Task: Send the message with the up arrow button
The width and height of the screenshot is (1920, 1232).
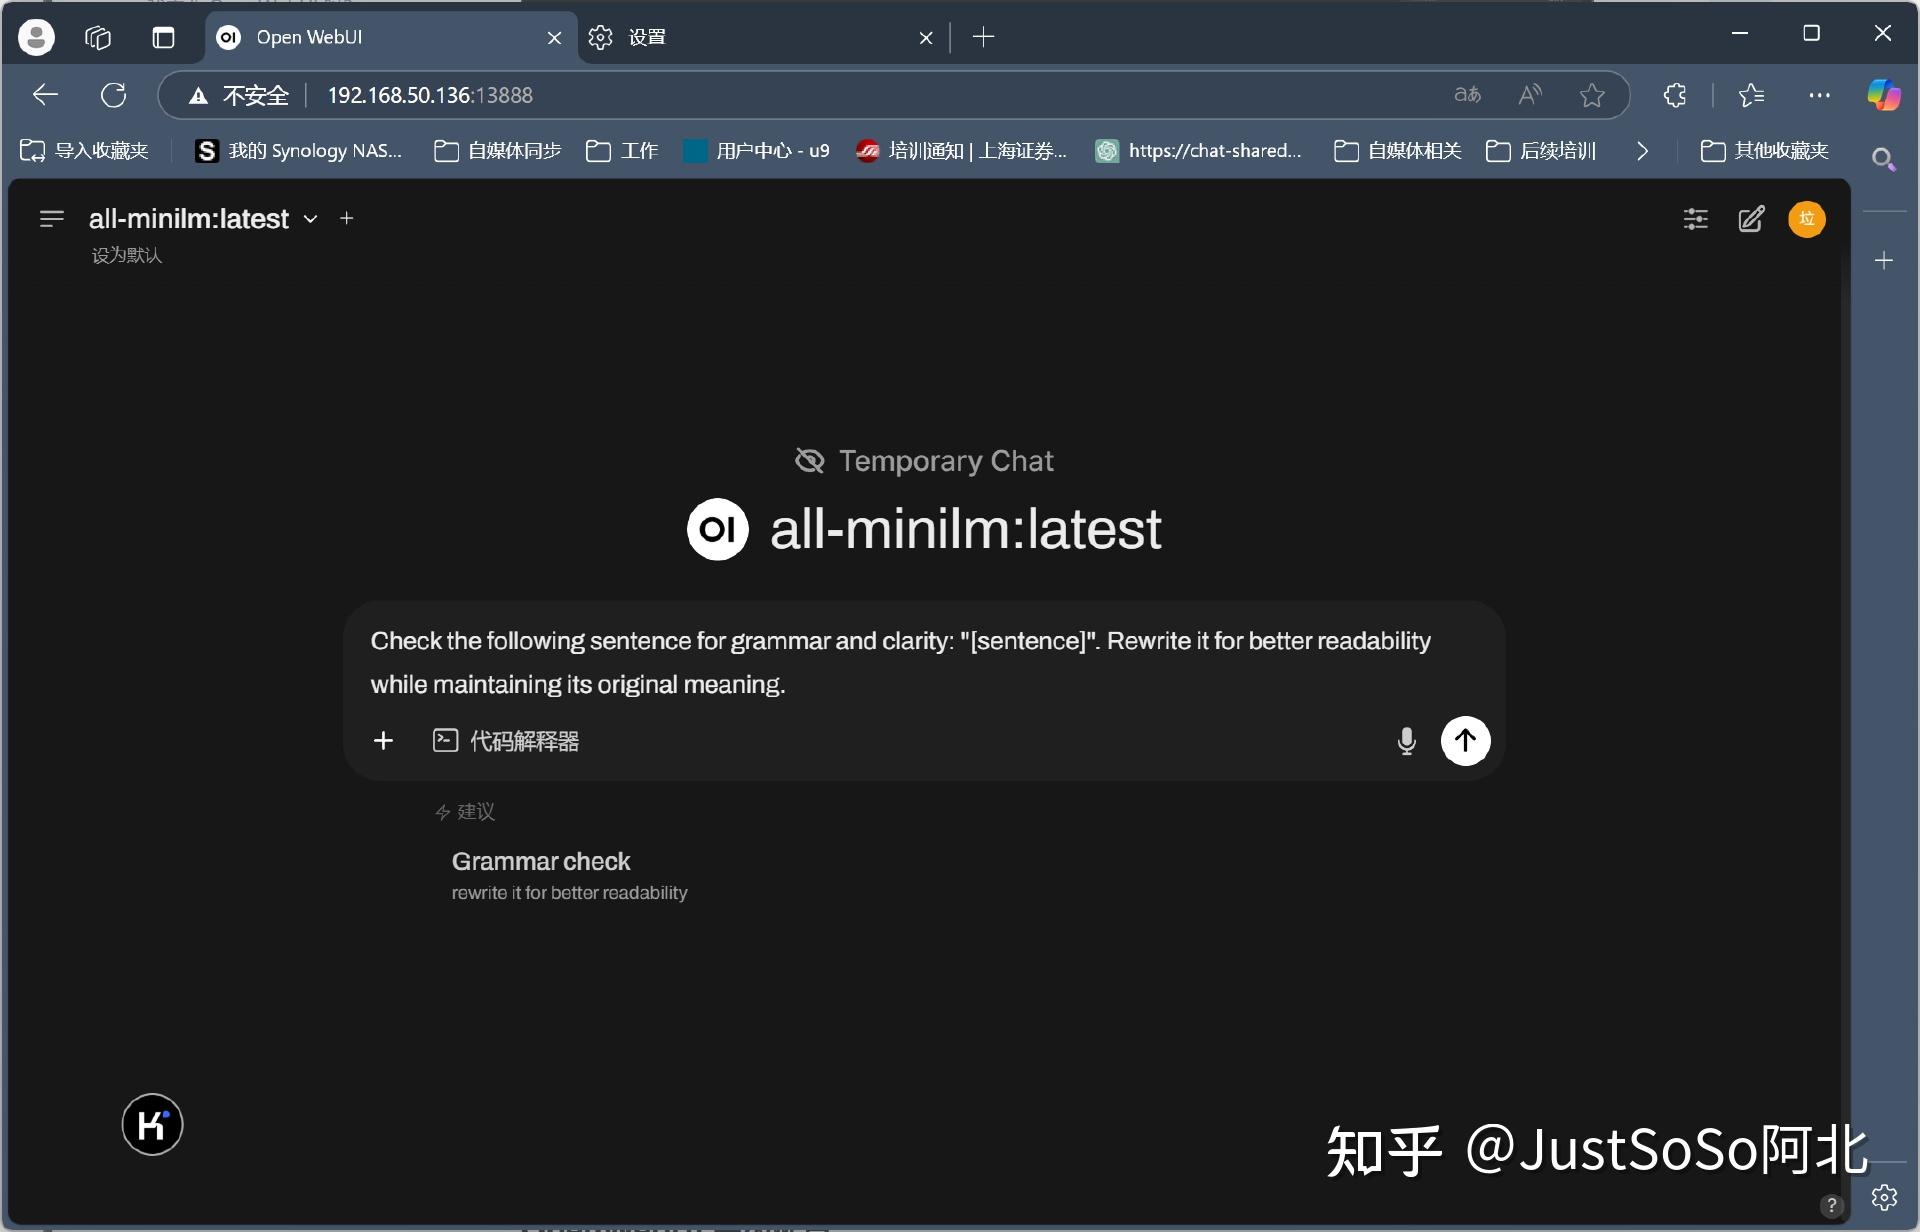Action: pyautogui.click(x=1465, y=741)
